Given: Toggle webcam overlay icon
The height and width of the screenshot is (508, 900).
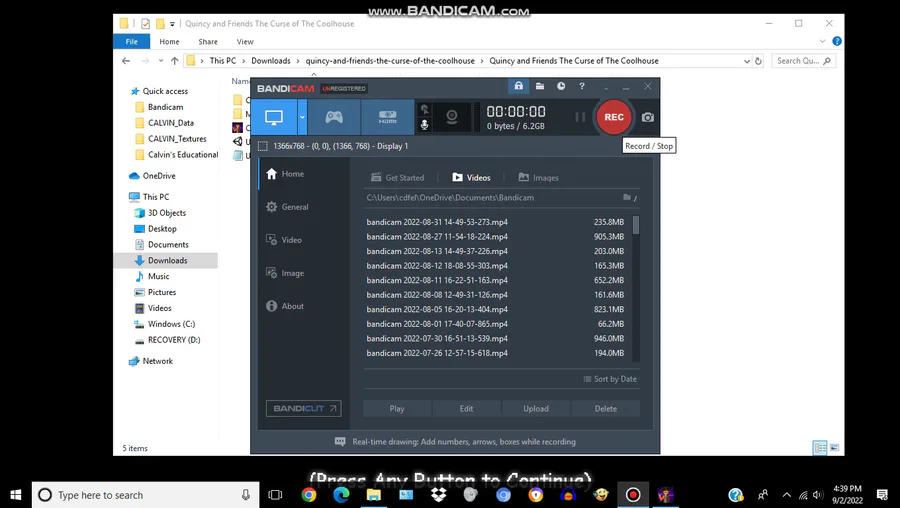Looking at the screenshot, I should [x=452, y=117].
